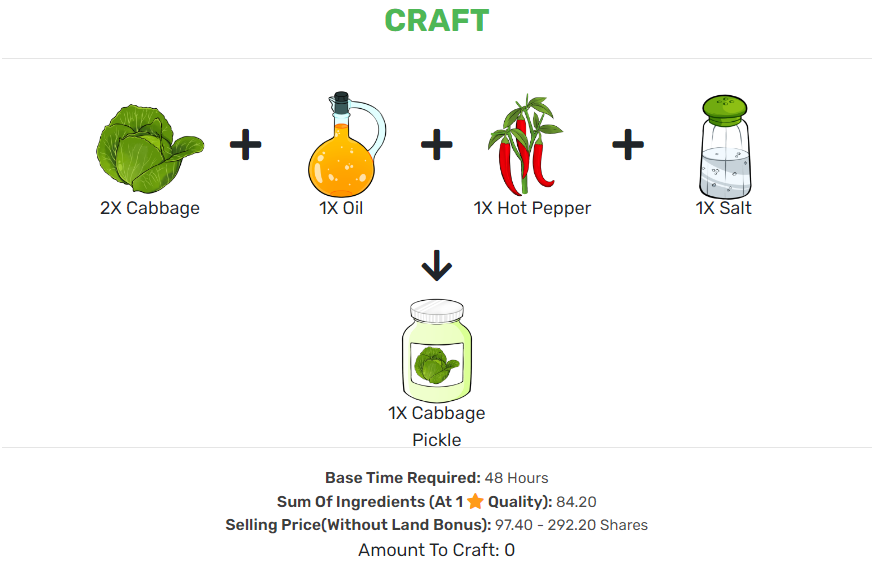Image resolution: width=873 pixels, height=569 pixels.
Task: Click the 1X Hot Pepper label
Action: [x=532, y=208]
